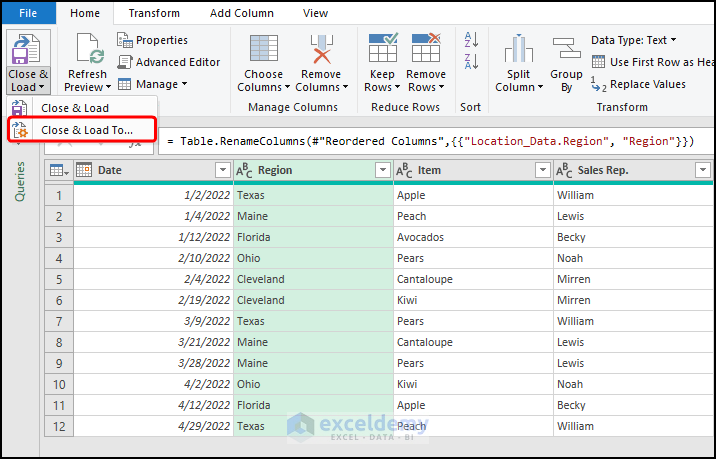
Task: Open query Properties
Action: 152,40
